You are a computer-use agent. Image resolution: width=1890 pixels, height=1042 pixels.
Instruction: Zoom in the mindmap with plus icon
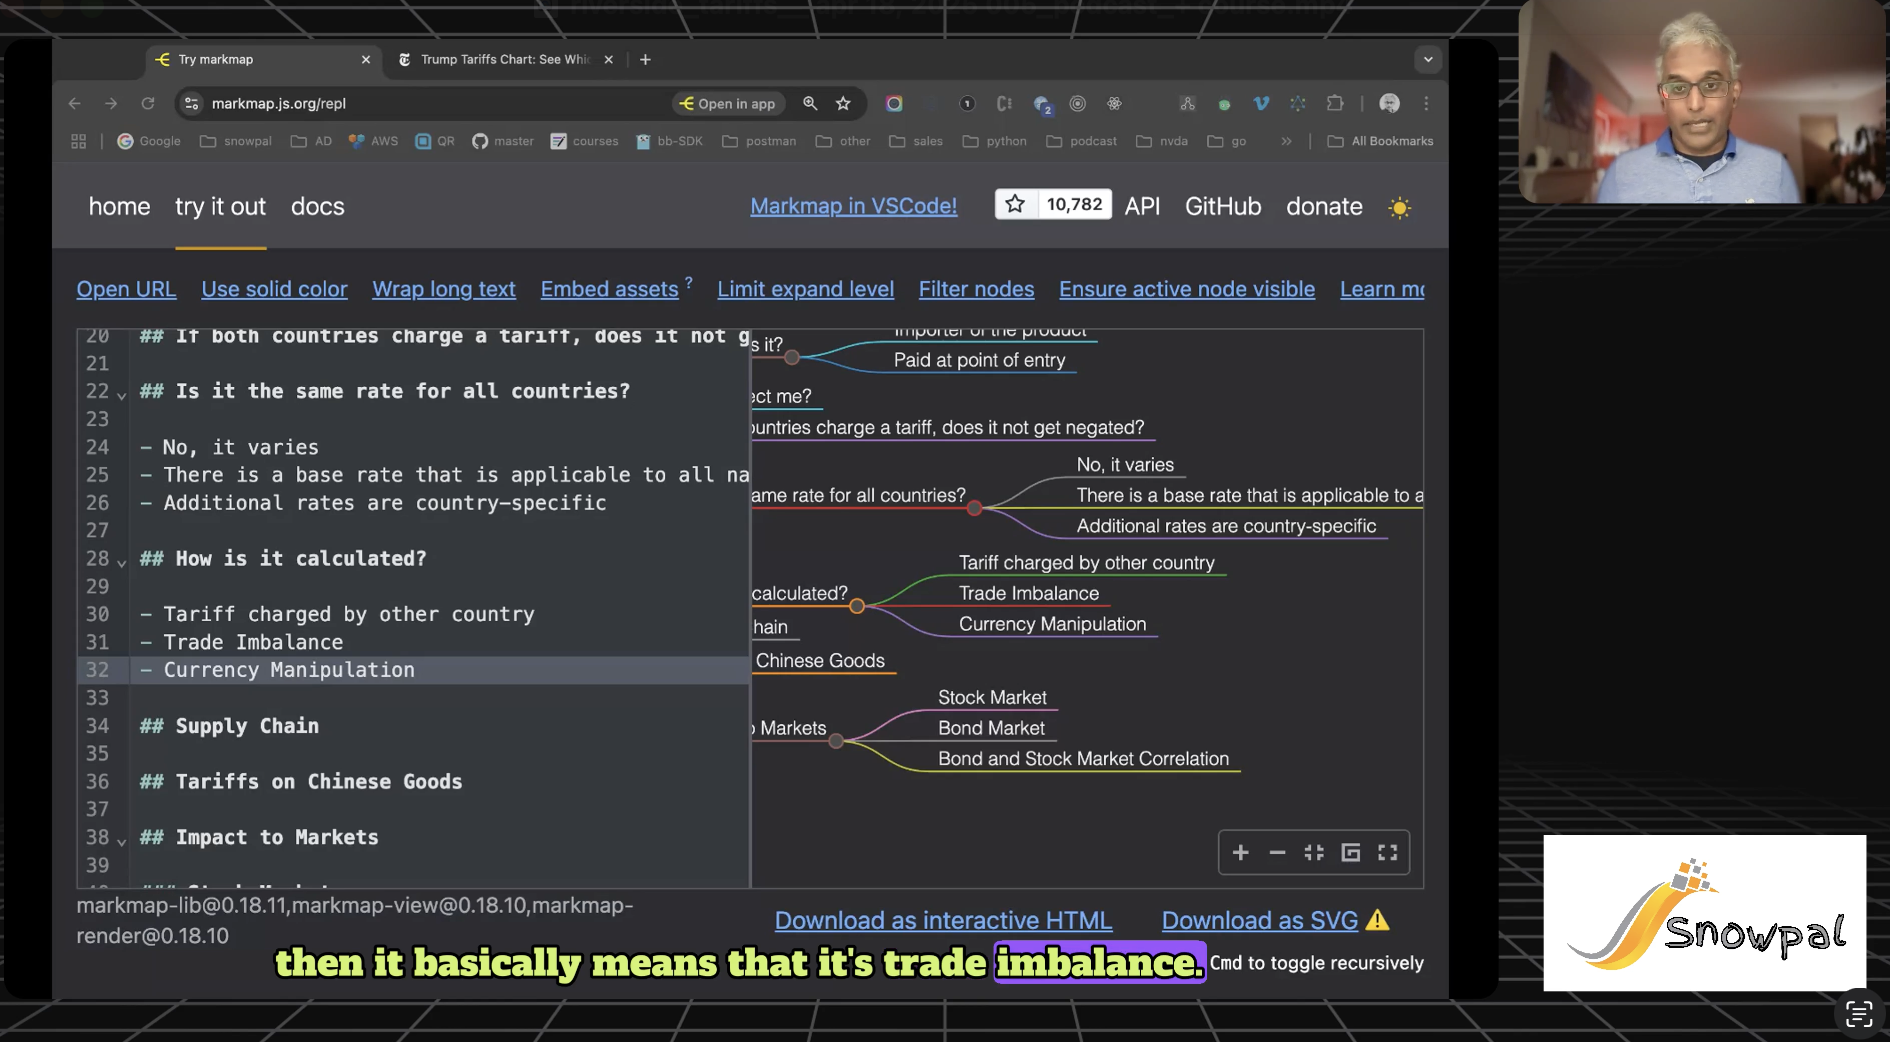[1241, 852]
